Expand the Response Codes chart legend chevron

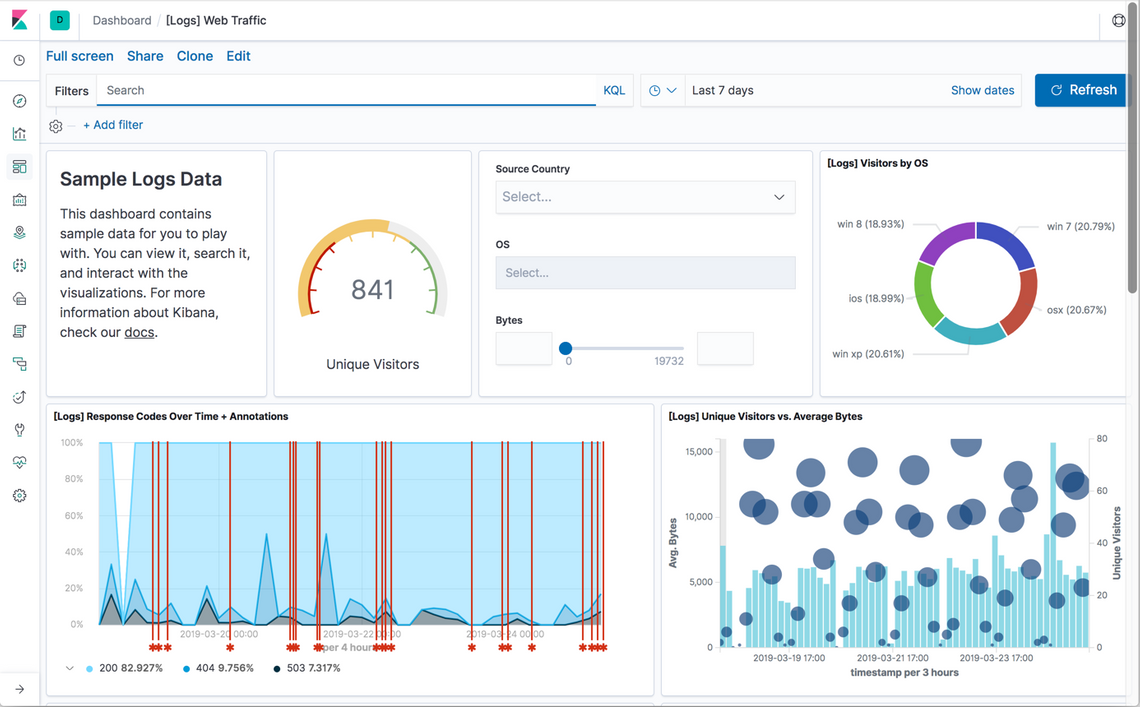68,668
